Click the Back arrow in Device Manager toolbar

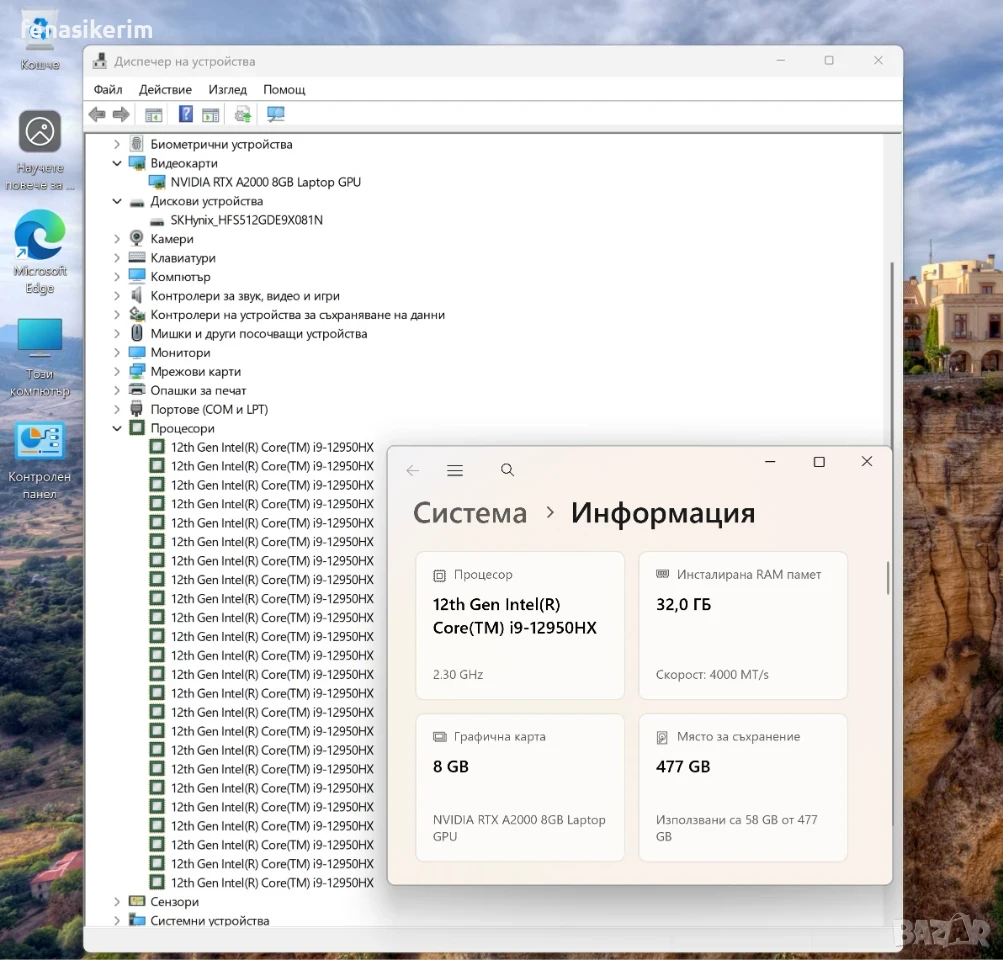pos(97,114)
